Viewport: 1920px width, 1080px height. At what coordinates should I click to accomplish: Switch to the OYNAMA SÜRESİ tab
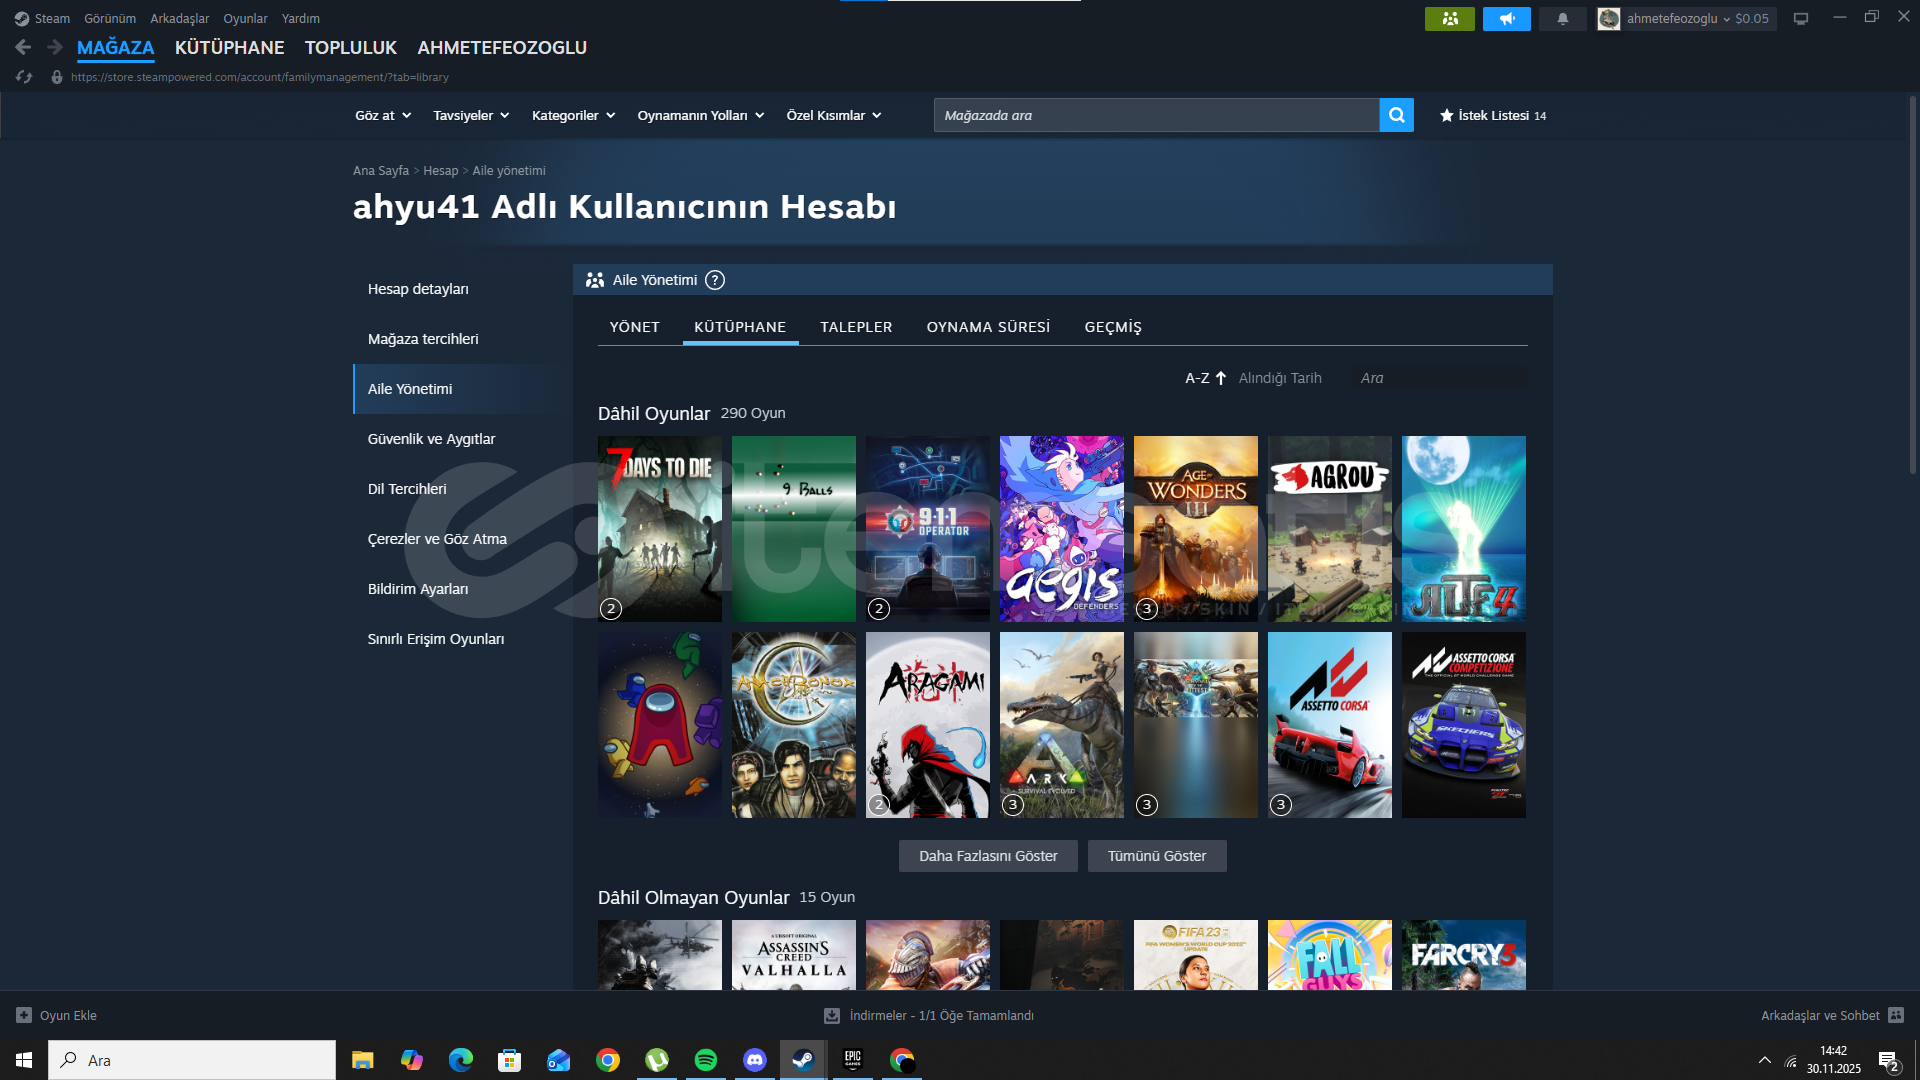(x=988, y=327)
